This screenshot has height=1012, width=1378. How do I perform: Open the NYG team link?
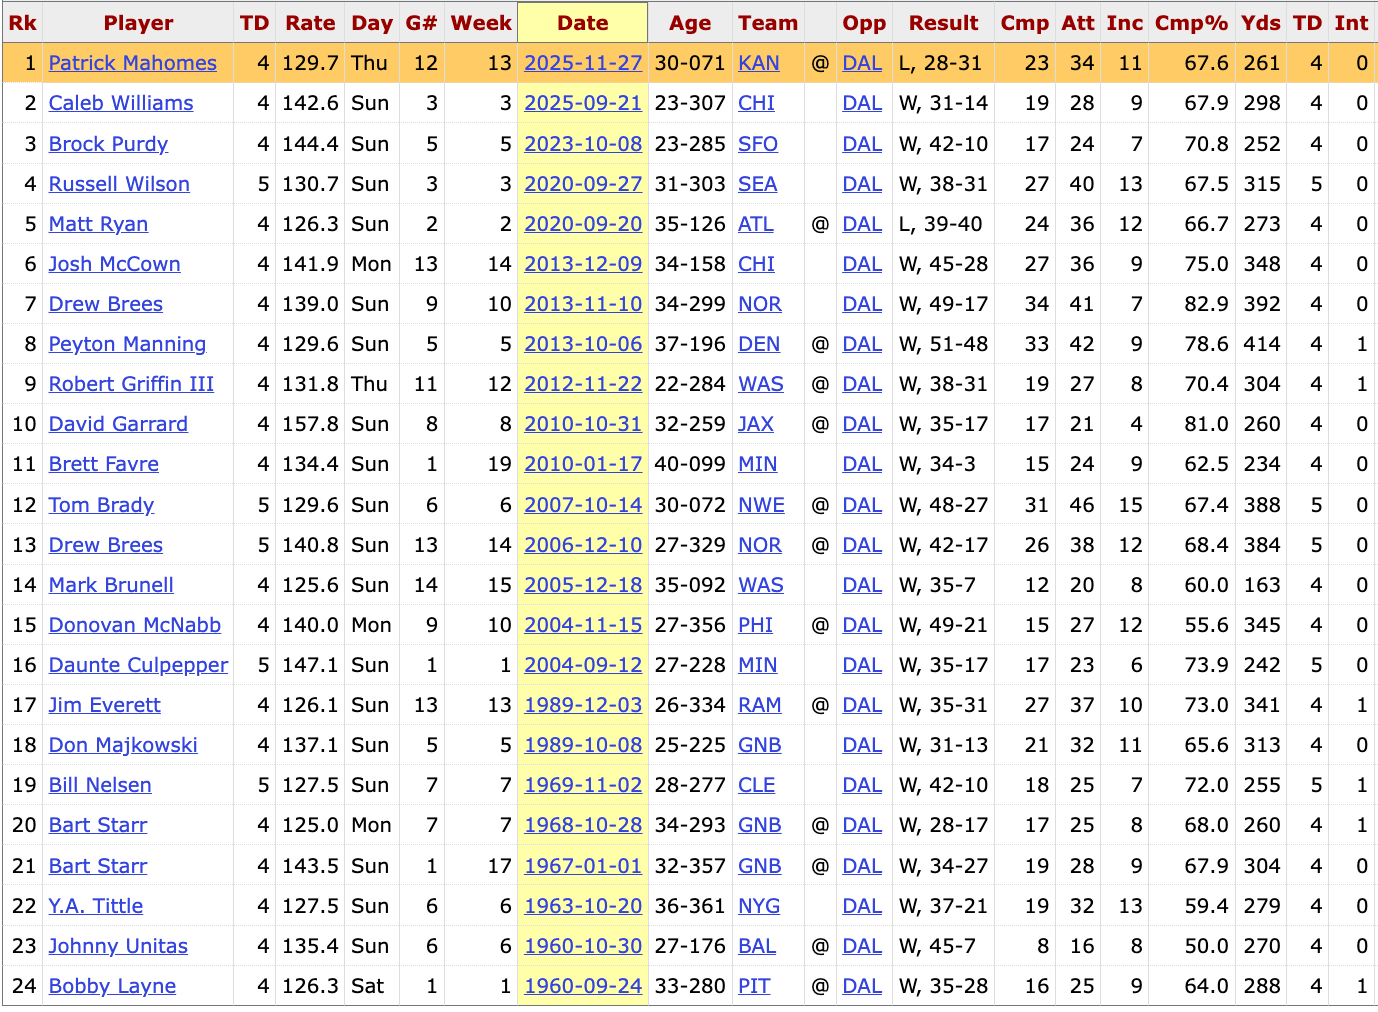(759, 906)
